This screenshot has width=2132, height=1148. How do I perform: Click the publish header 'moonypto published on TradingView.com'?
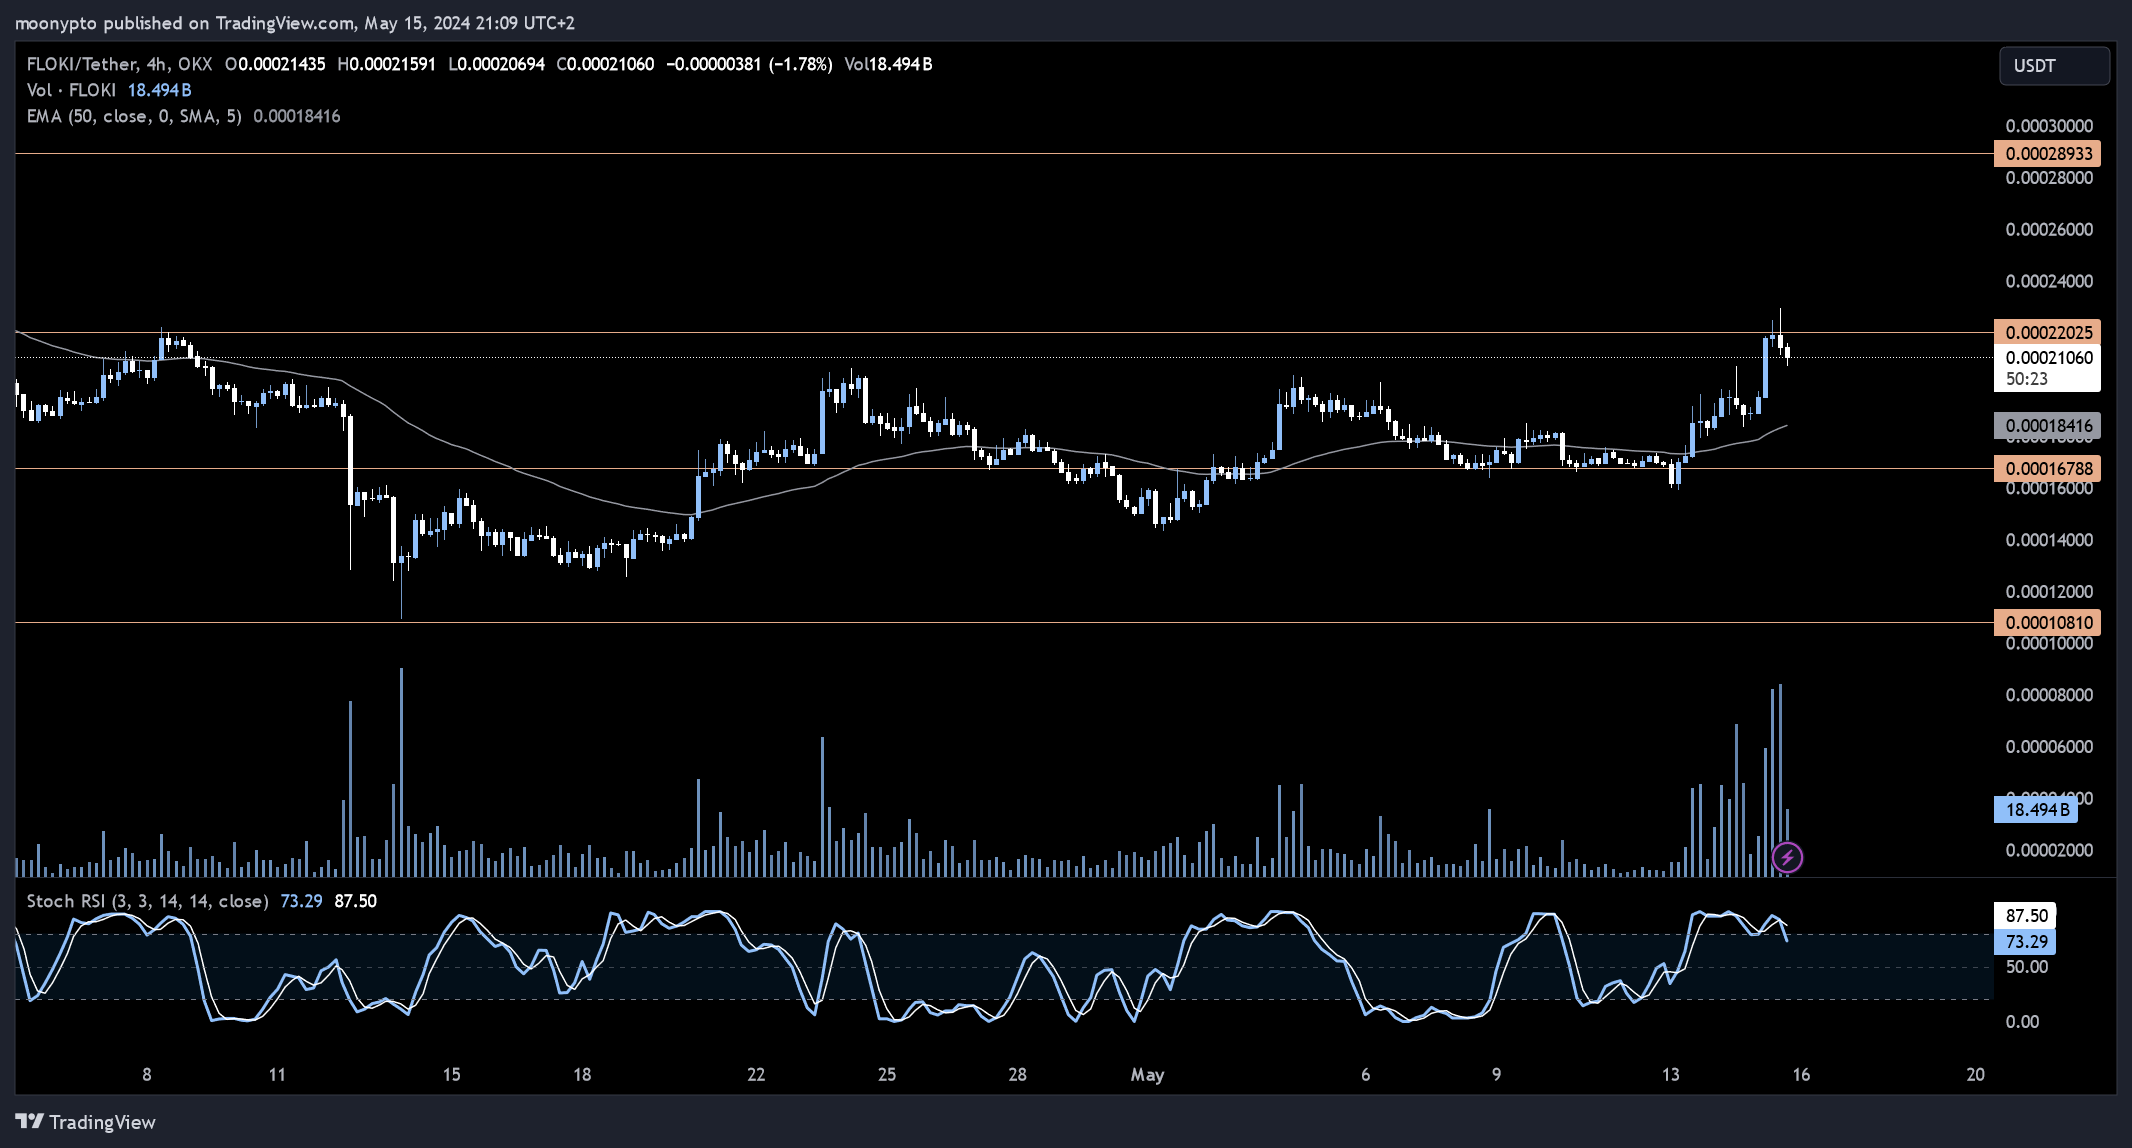[x=185, y=22]
